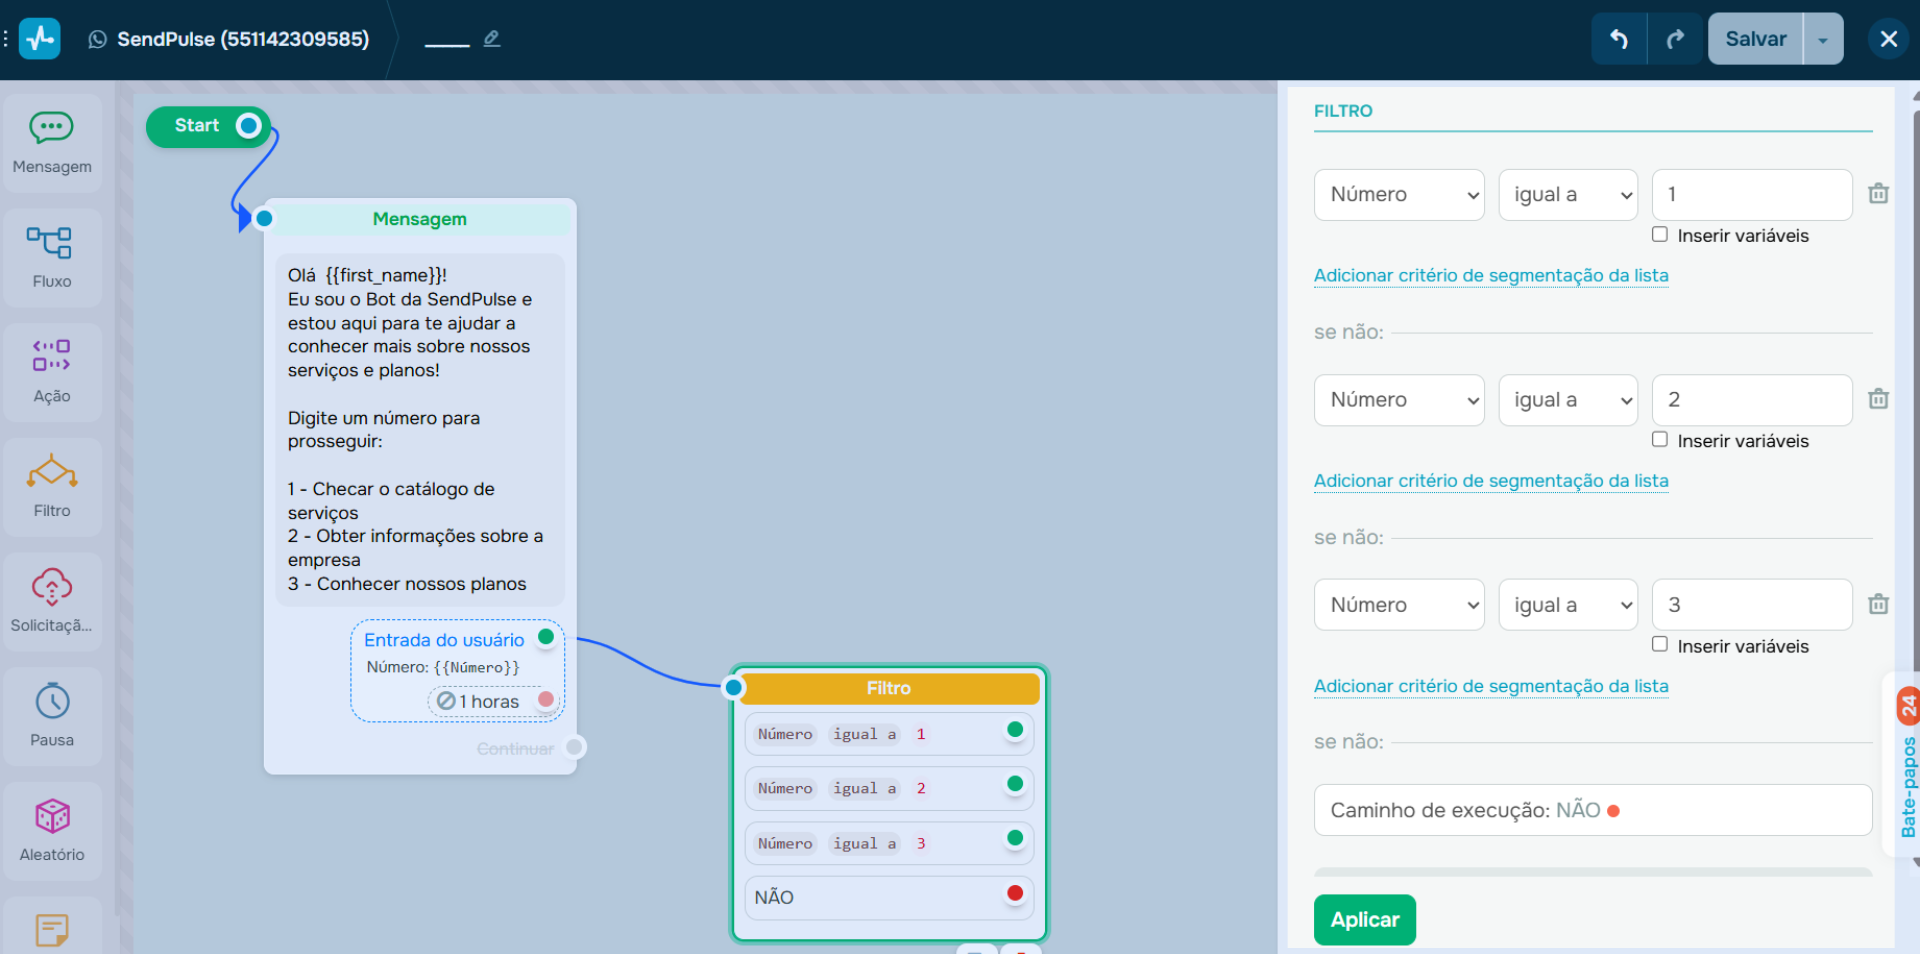Screen dimensions: 1920x954
Task: Click the 1 horas red output dot
Action: click(x=546, y=699)
